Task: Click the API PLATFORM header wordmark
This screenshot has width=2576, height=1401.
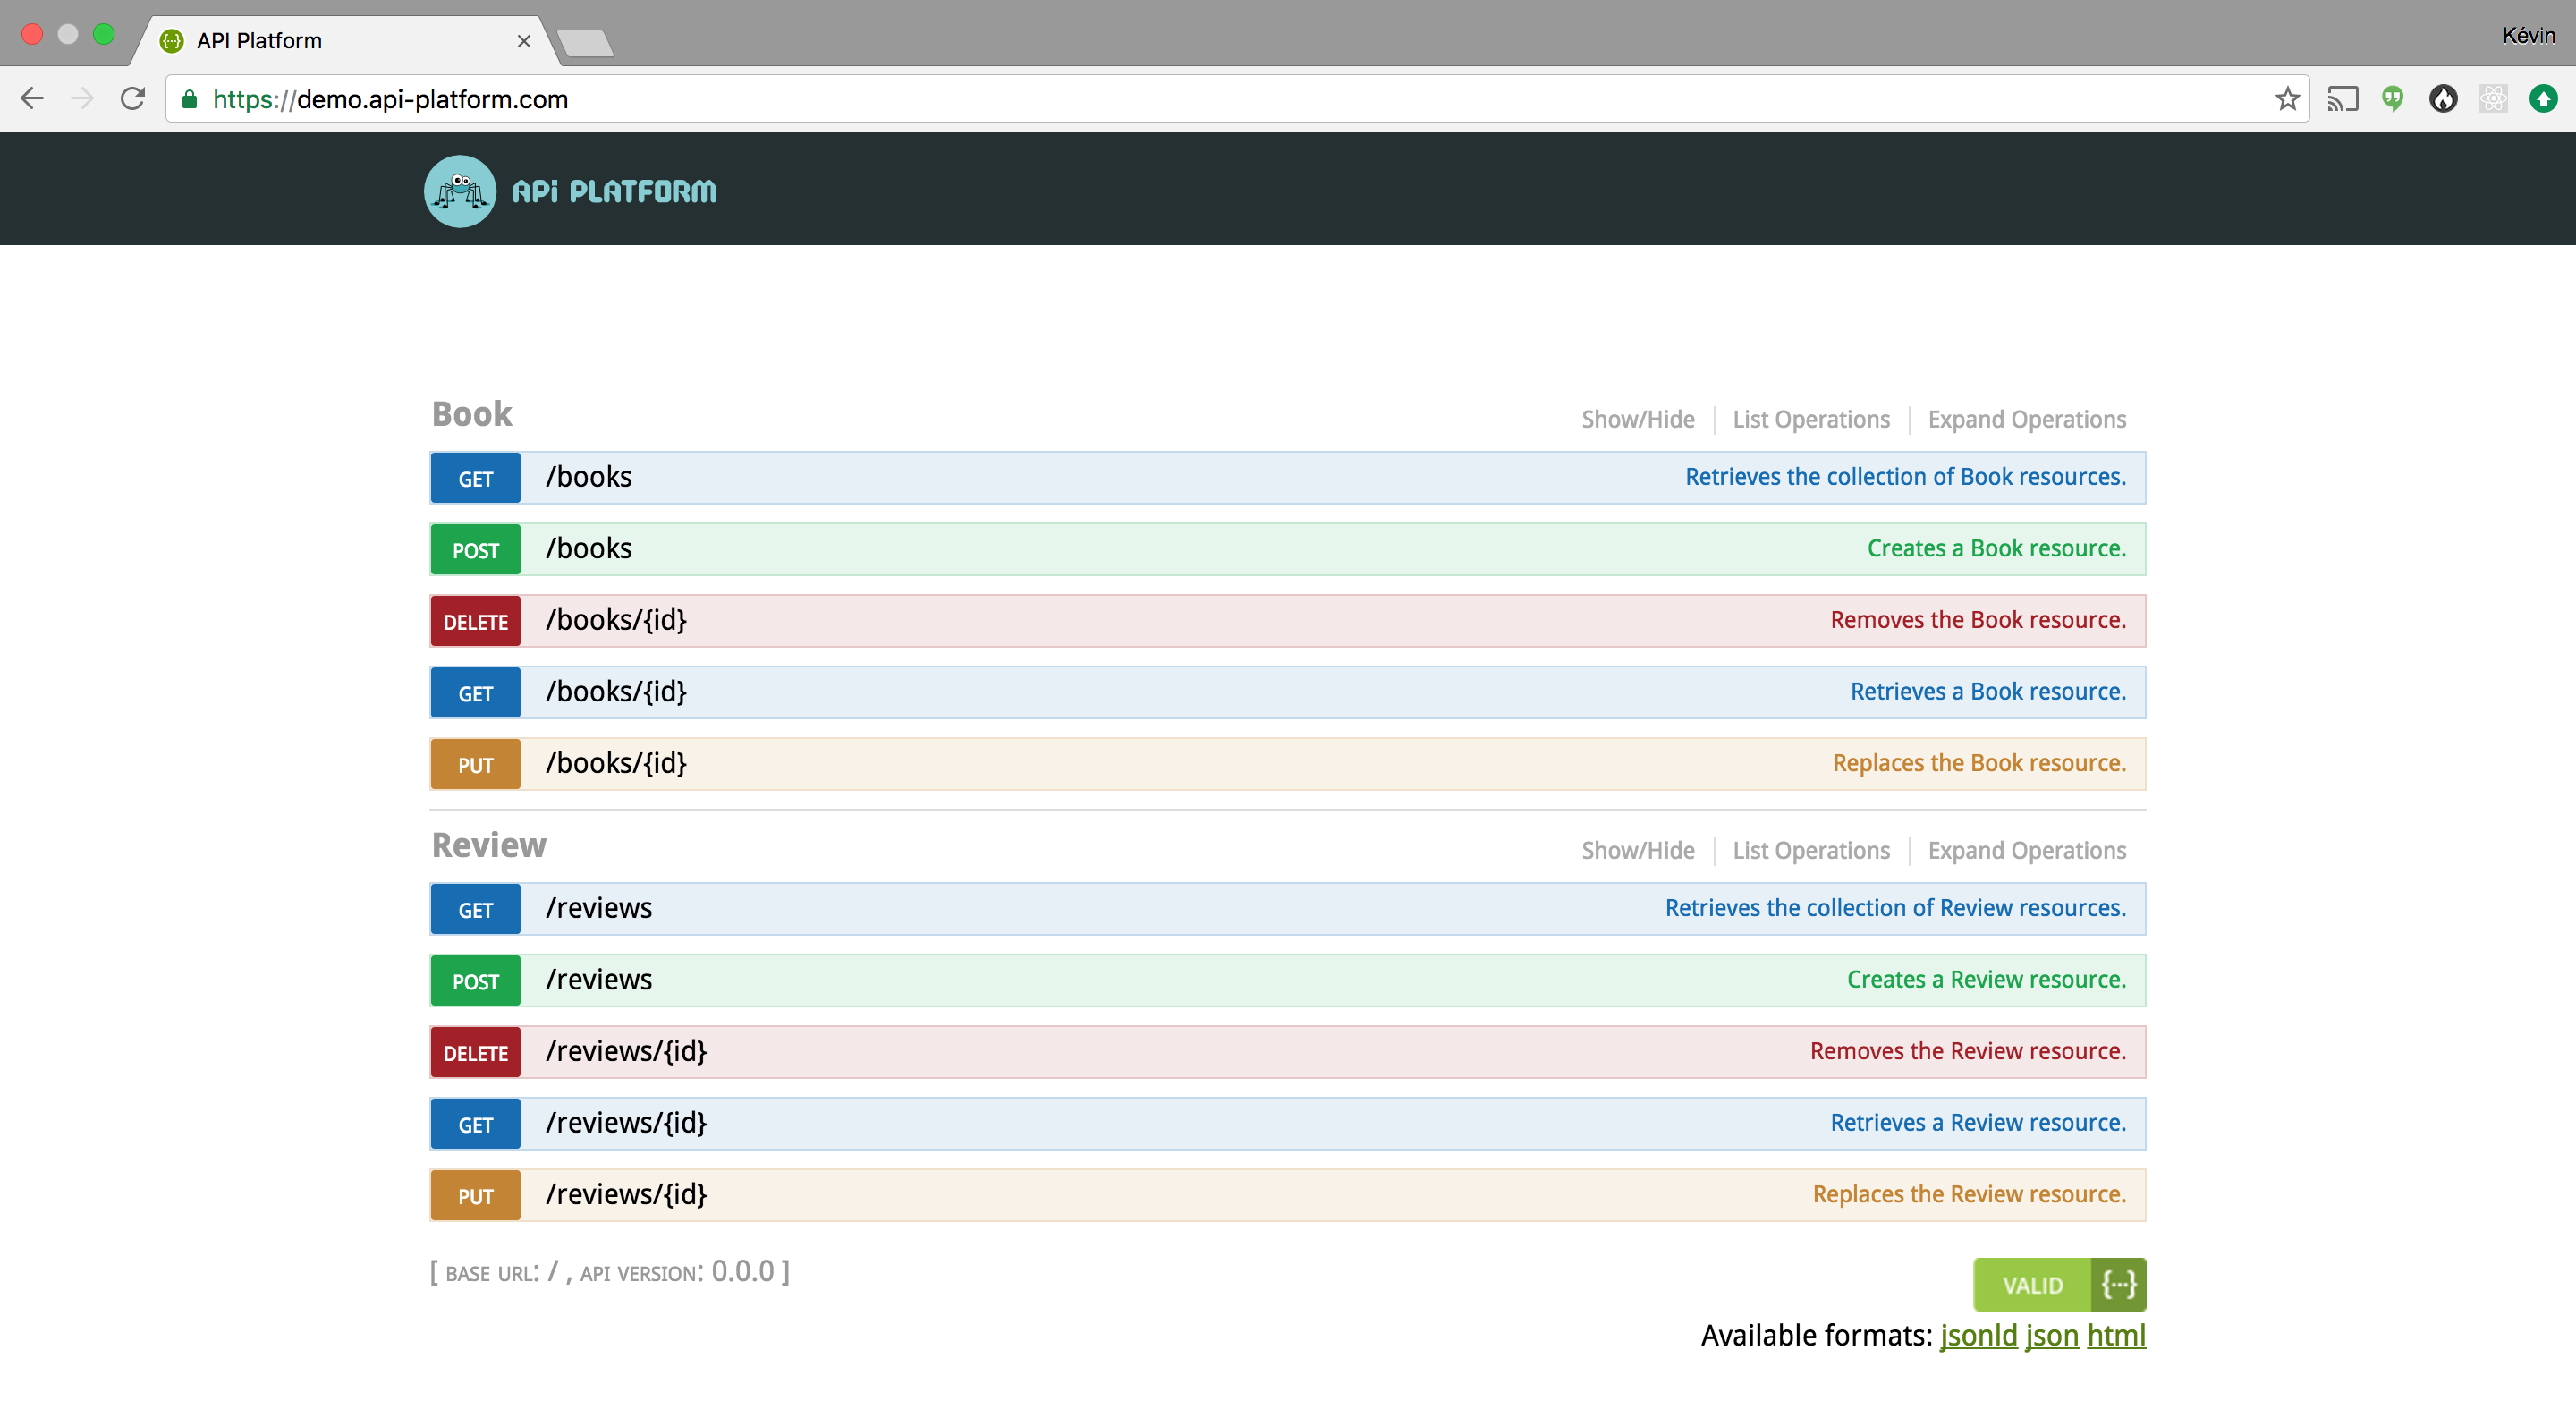Action: (614, 191)
